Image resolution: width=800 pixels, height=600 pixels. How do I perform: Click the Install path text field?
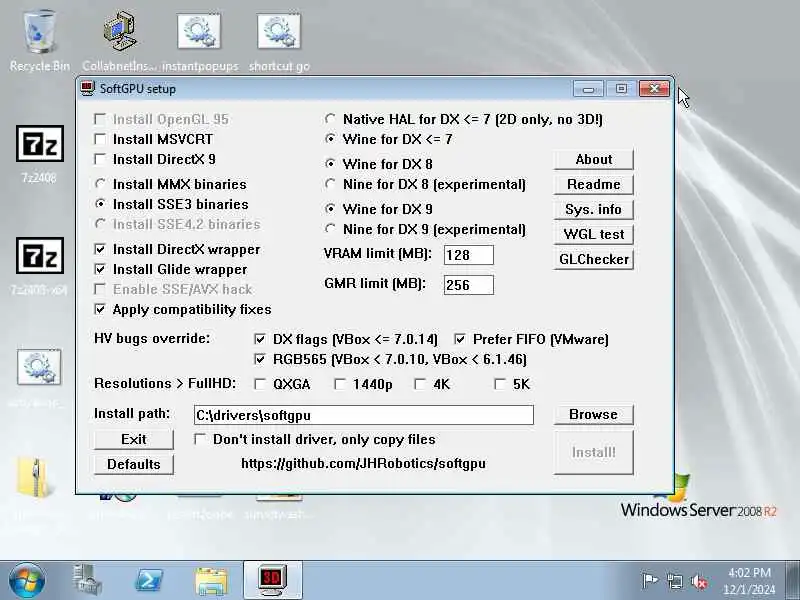pos(364,415)
